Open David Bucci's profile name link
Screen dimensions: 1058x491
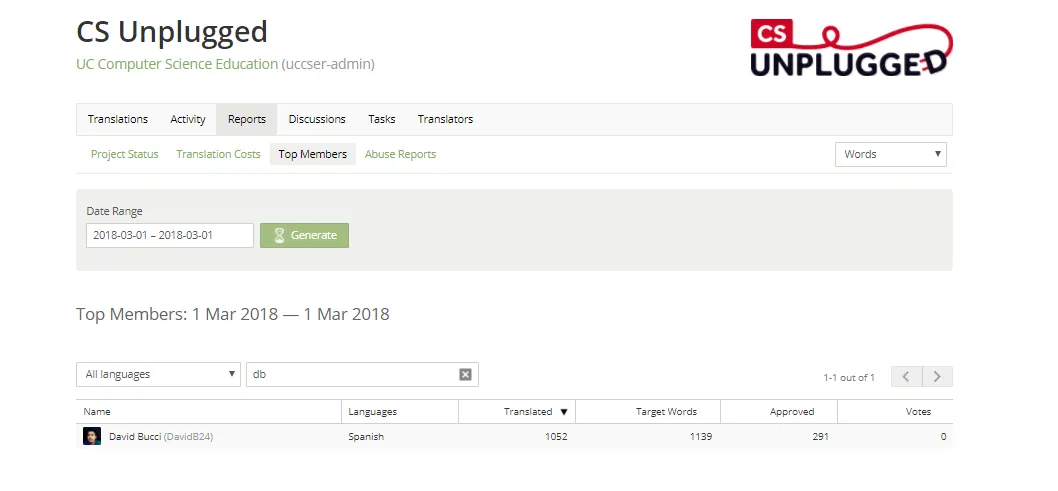point(135,436)
